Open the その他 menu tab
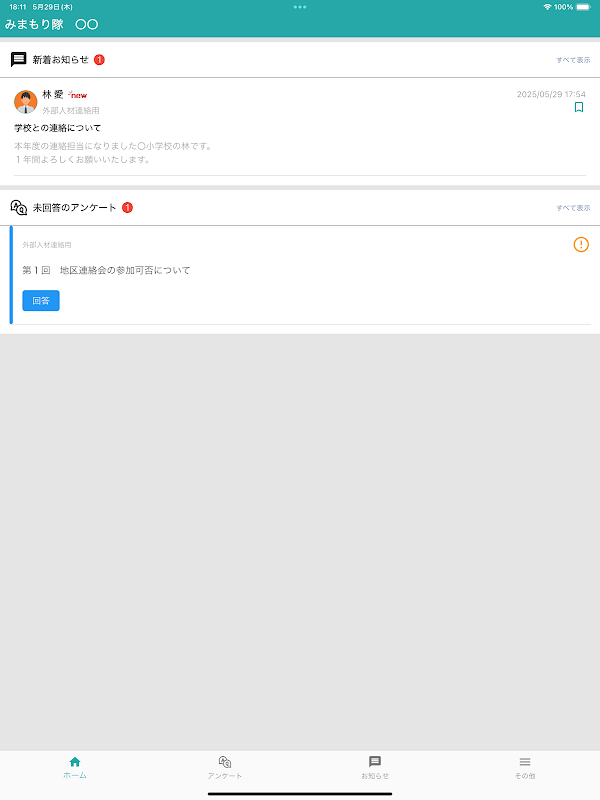The height and width of the screenshot is (800, 600). (525, 768)
